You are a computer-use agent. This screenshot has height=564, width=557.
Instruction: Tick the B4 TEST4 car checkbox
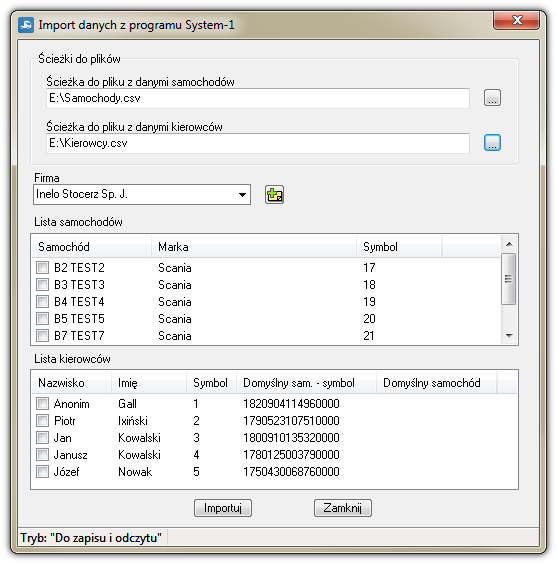coord(42,301)
